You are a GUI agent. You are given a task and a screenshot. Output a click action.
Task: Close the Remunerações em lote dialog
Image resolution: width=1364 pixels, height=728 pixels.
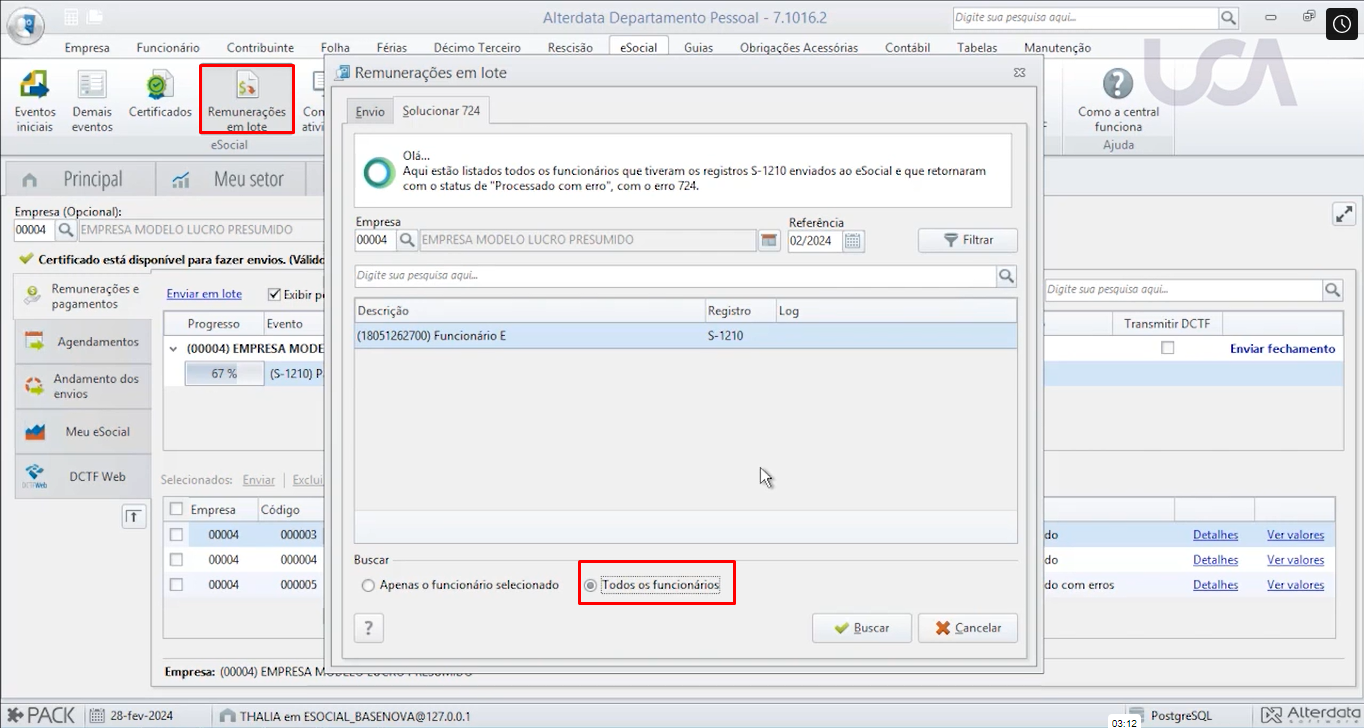1019,73
